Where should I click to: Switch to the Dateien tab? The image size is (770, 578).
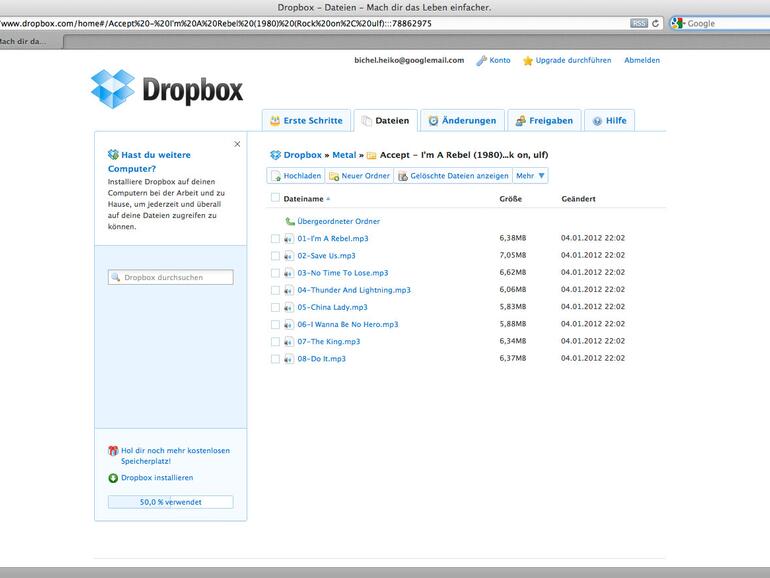385,120
